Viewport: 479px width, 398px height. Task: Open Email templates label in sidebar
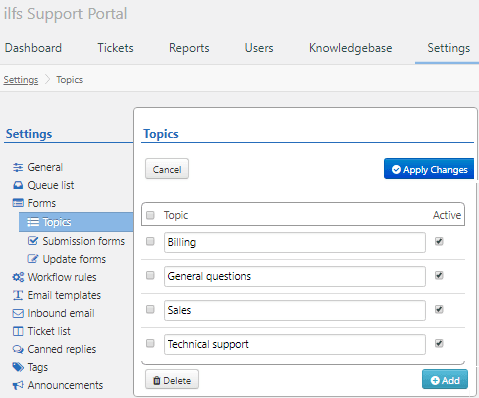[64, 295]
